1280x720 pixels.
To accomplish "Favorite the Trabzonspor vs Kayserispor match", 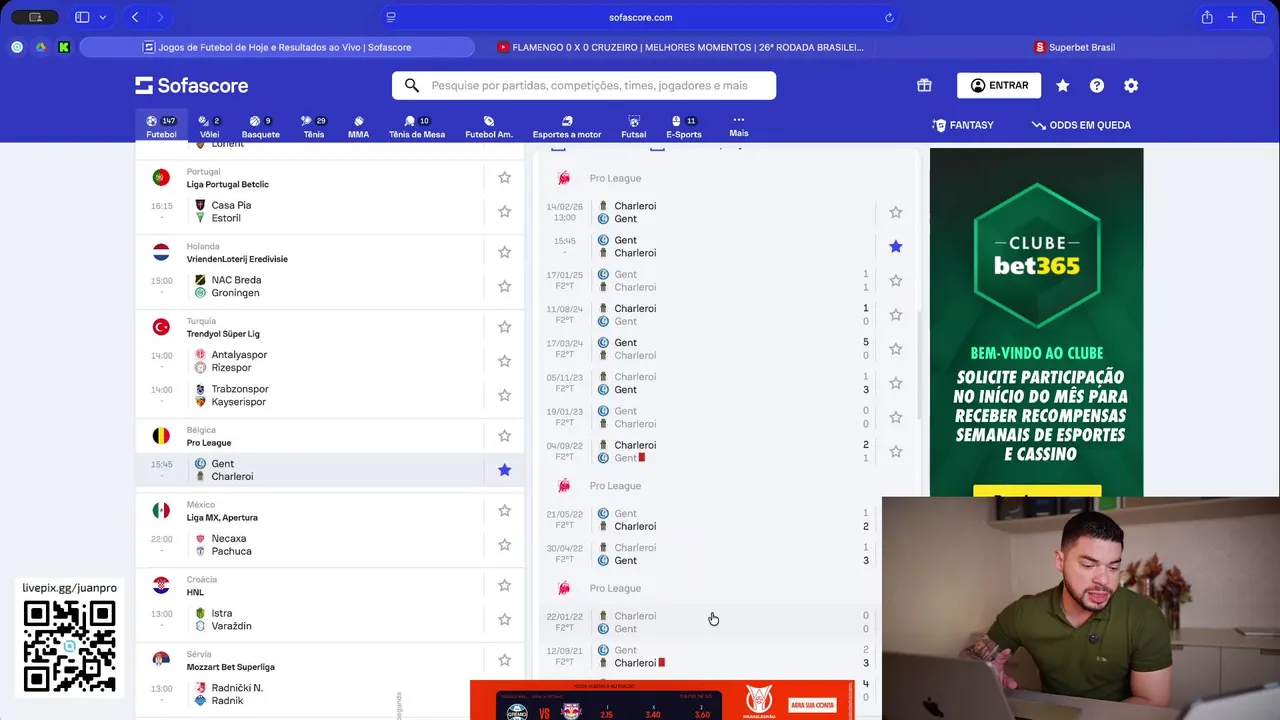I will tap(504, 395).
